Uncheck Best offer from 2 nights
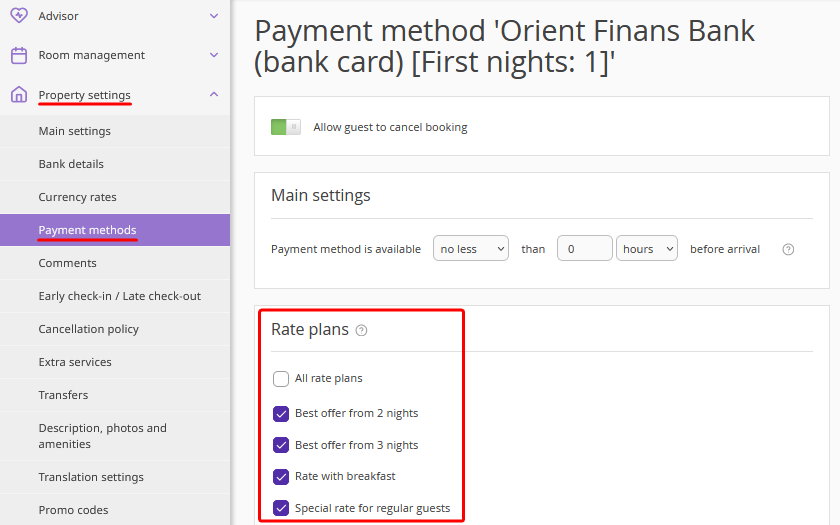The height and width of the screenshot is (525, 840). (281, 414)
